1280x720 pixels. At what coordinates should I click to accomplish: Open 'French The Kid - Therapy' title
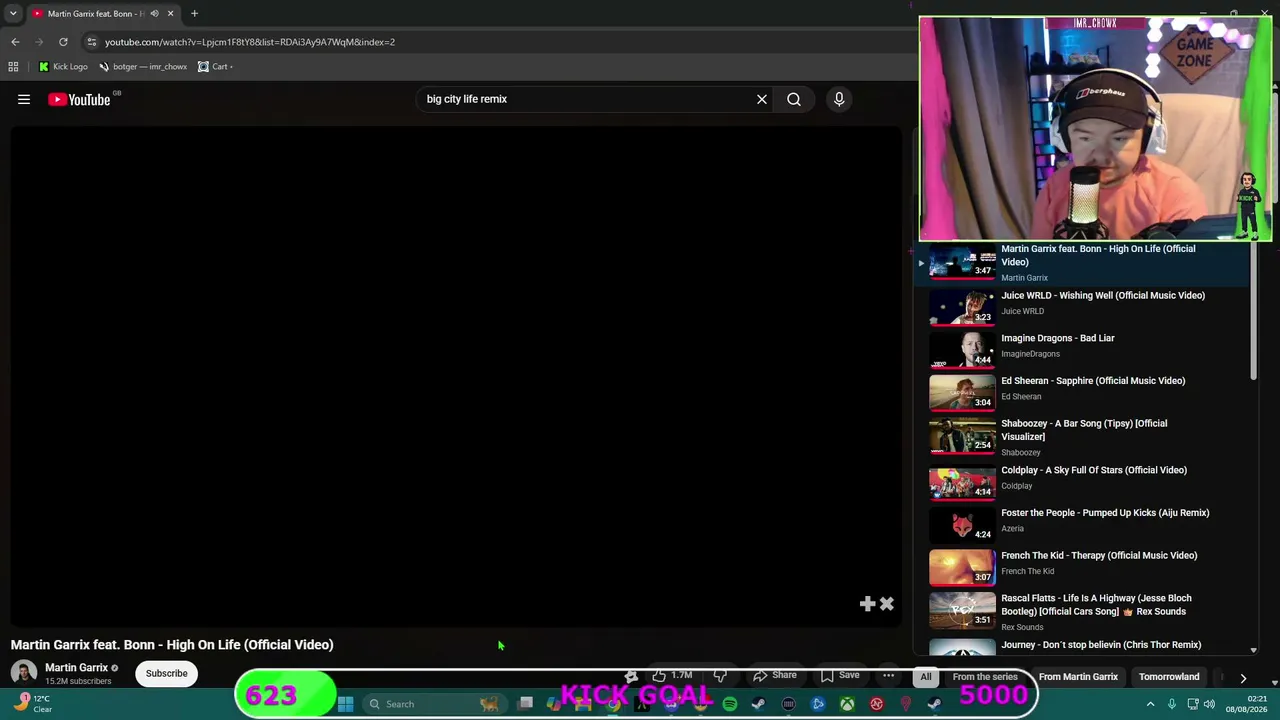[x=1099, y=556]
